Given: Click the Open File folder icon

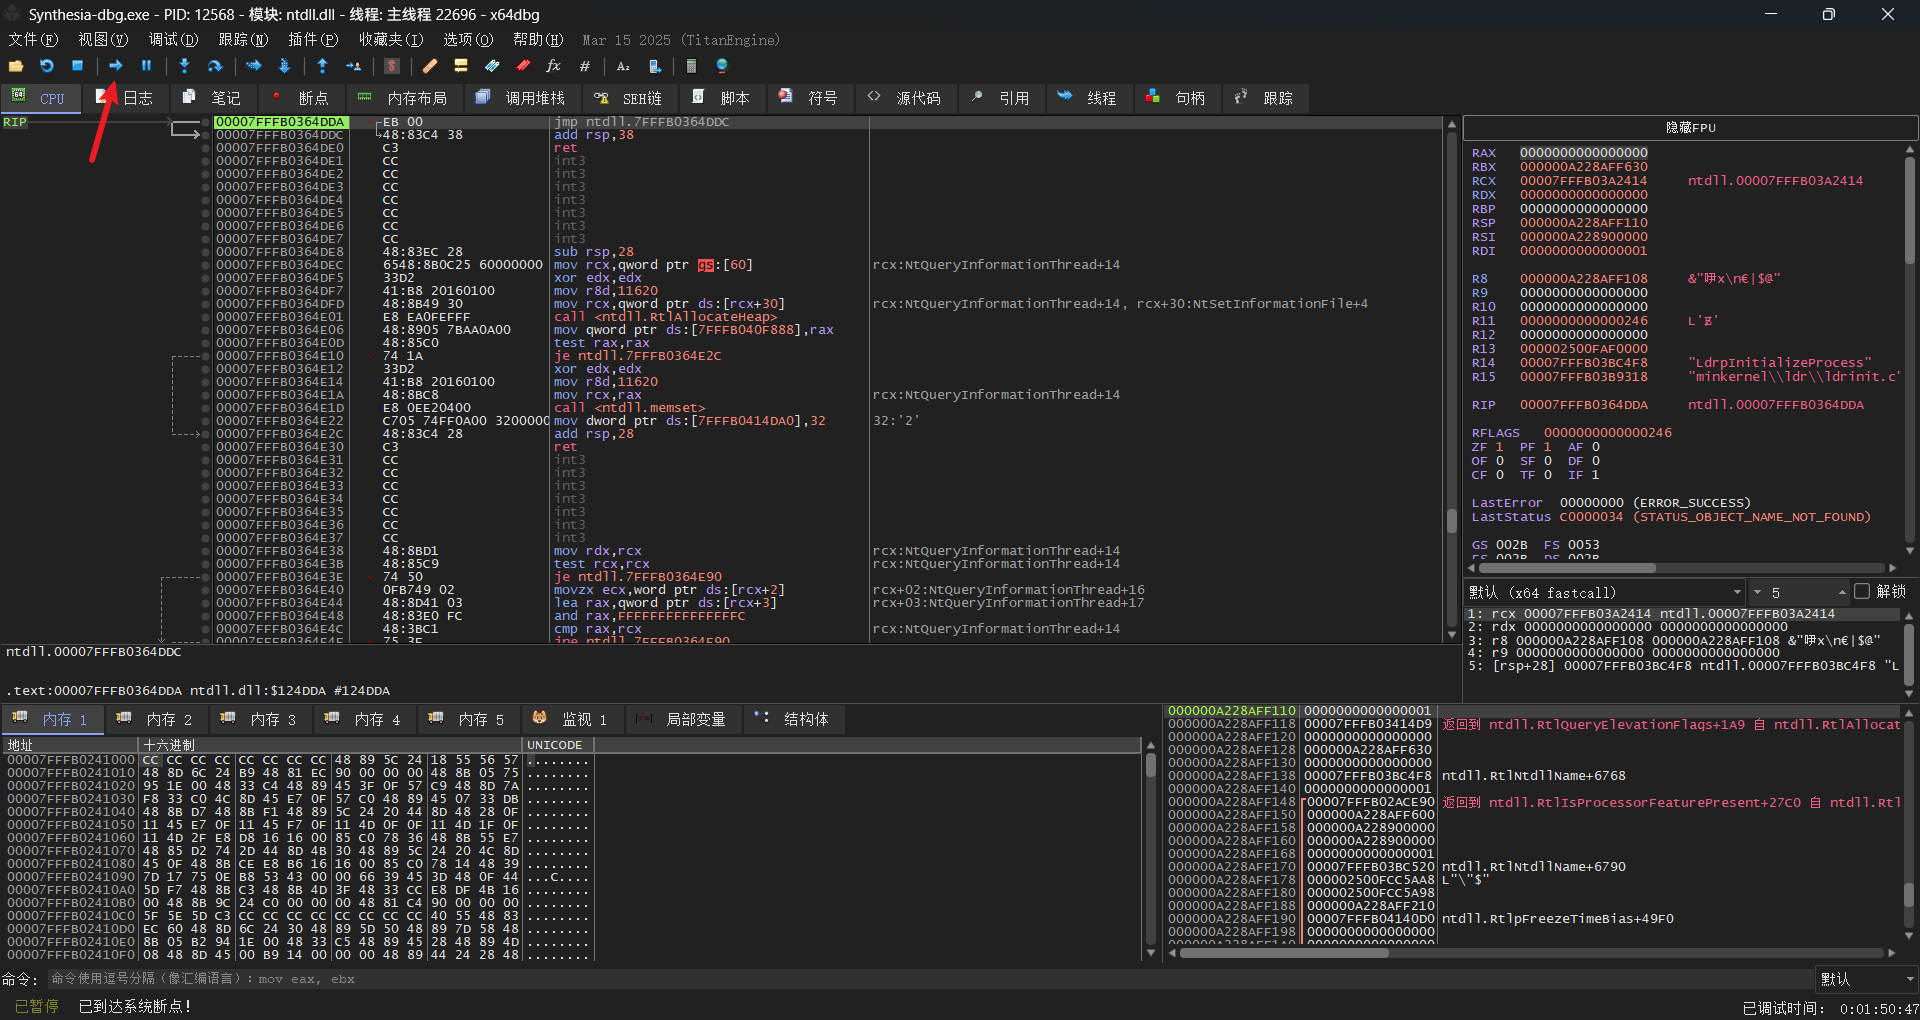Looking at the screenshot, I should tap(16, 66).
